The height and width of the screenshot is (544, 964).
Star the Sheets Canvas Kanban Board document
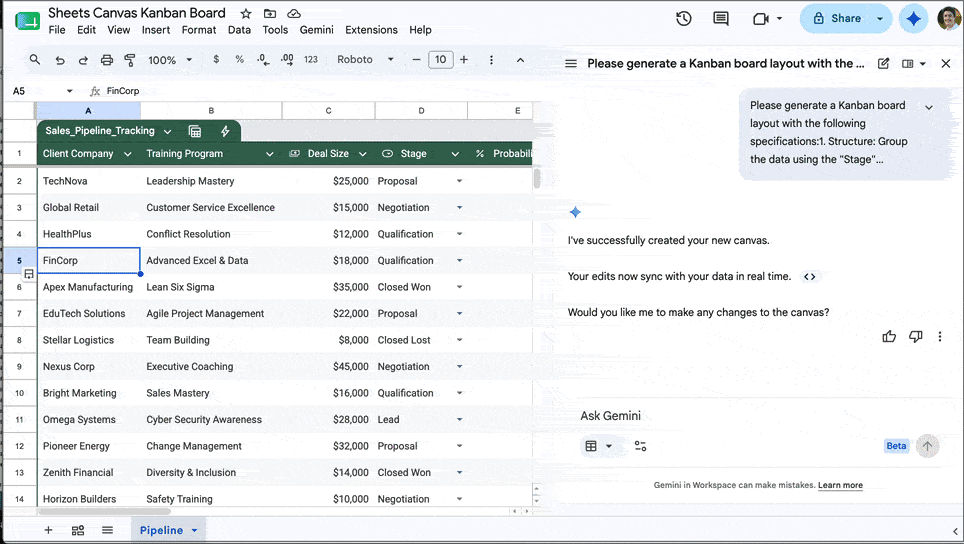coord(246,14)
